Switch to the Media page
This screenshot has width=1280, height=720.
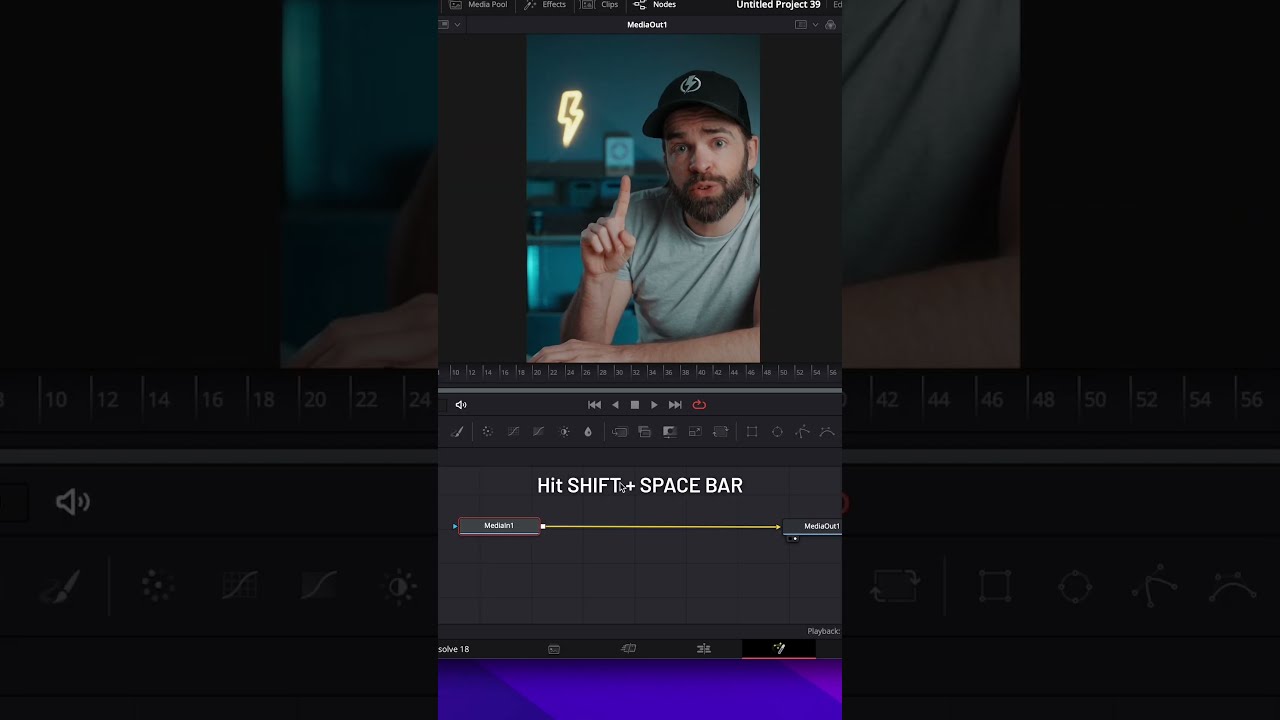(x=554, y=649)
